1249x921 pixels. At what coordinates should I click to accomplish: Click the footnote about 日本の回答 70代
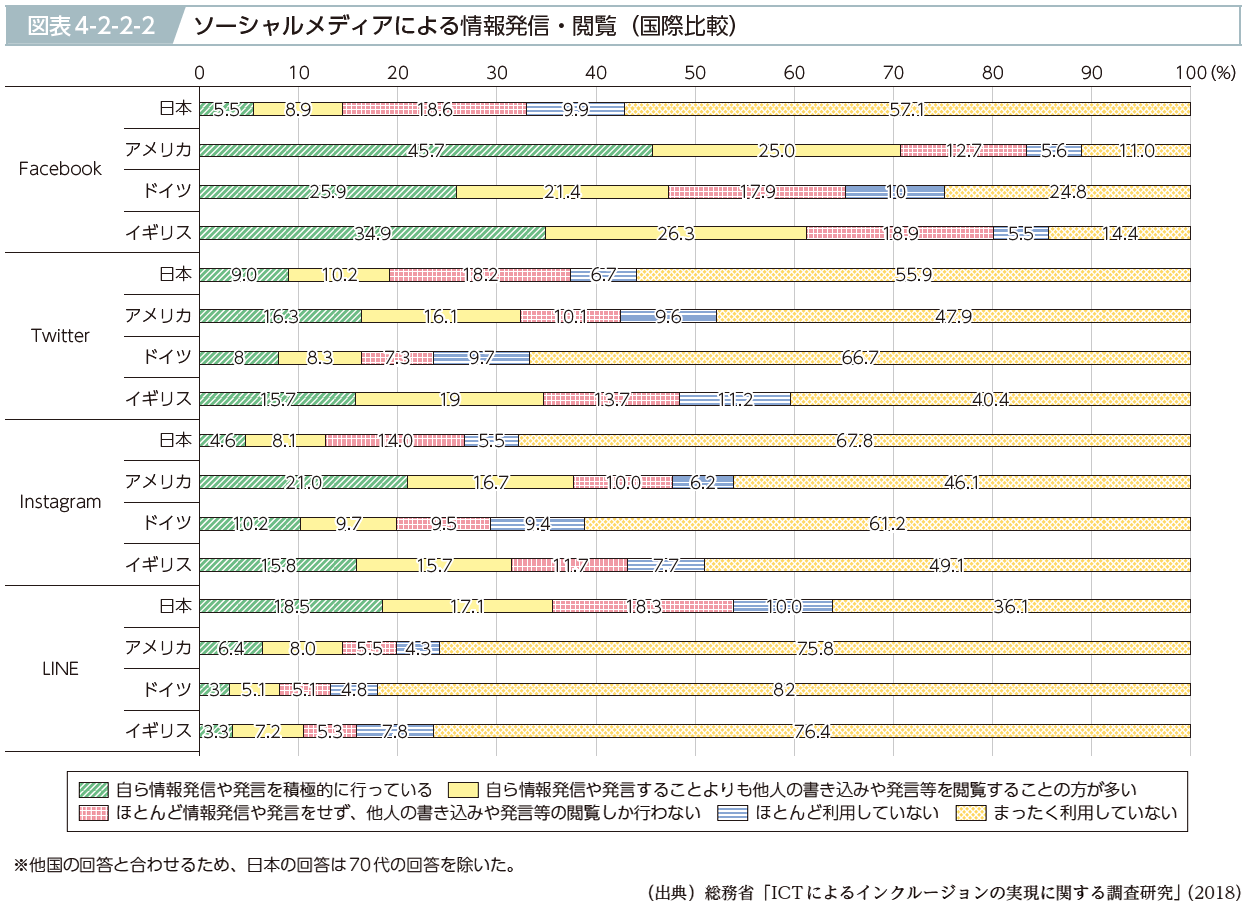265,863
